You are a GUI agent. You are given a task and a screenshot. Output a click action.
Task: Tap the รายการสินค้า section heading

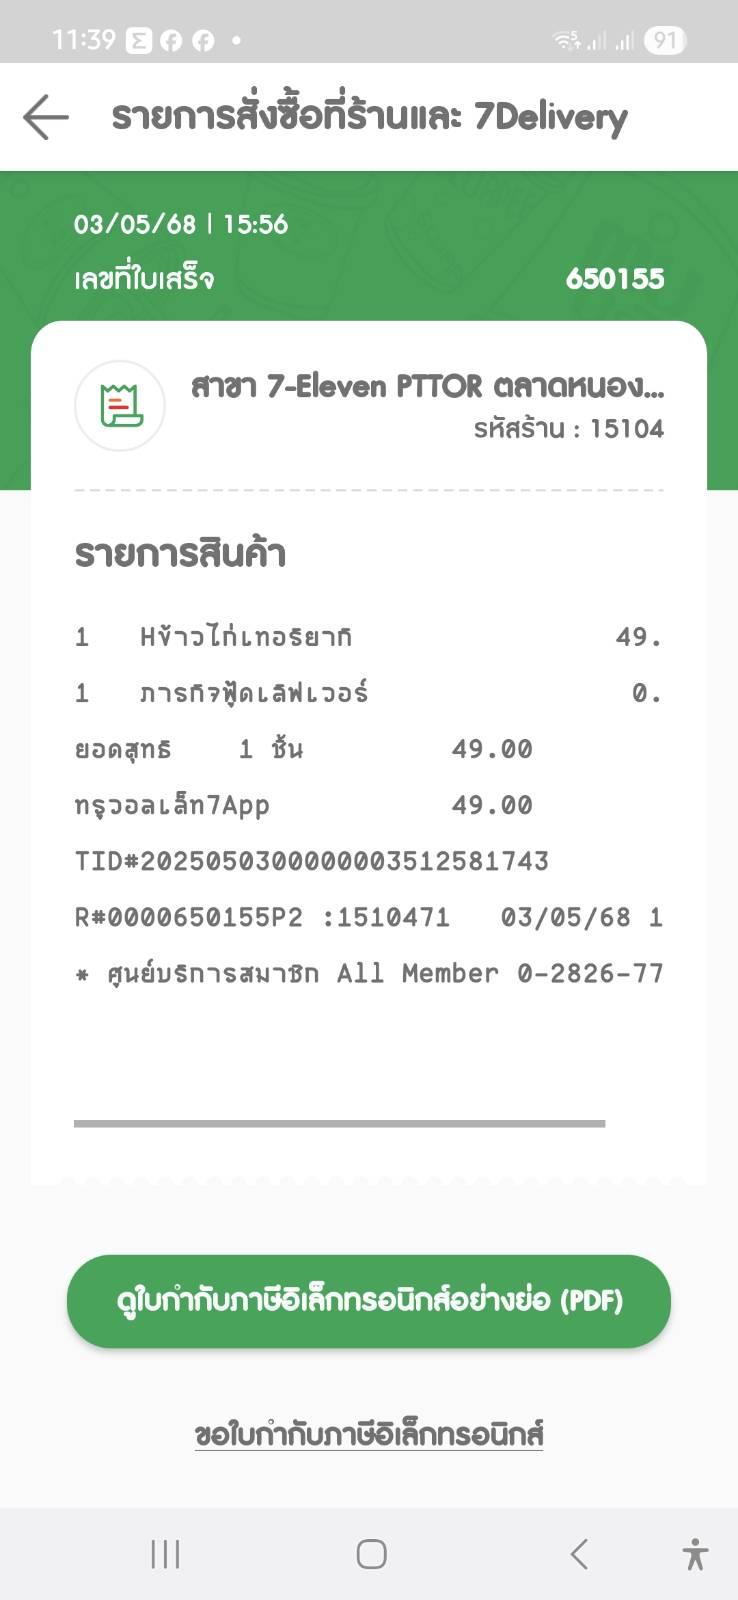[181, 553]
